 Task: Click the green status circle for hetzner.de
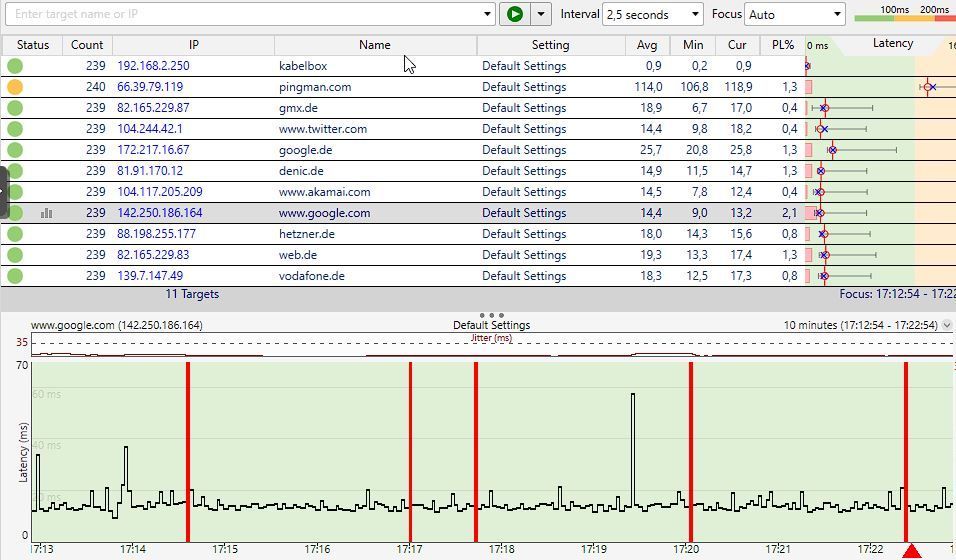15,234
